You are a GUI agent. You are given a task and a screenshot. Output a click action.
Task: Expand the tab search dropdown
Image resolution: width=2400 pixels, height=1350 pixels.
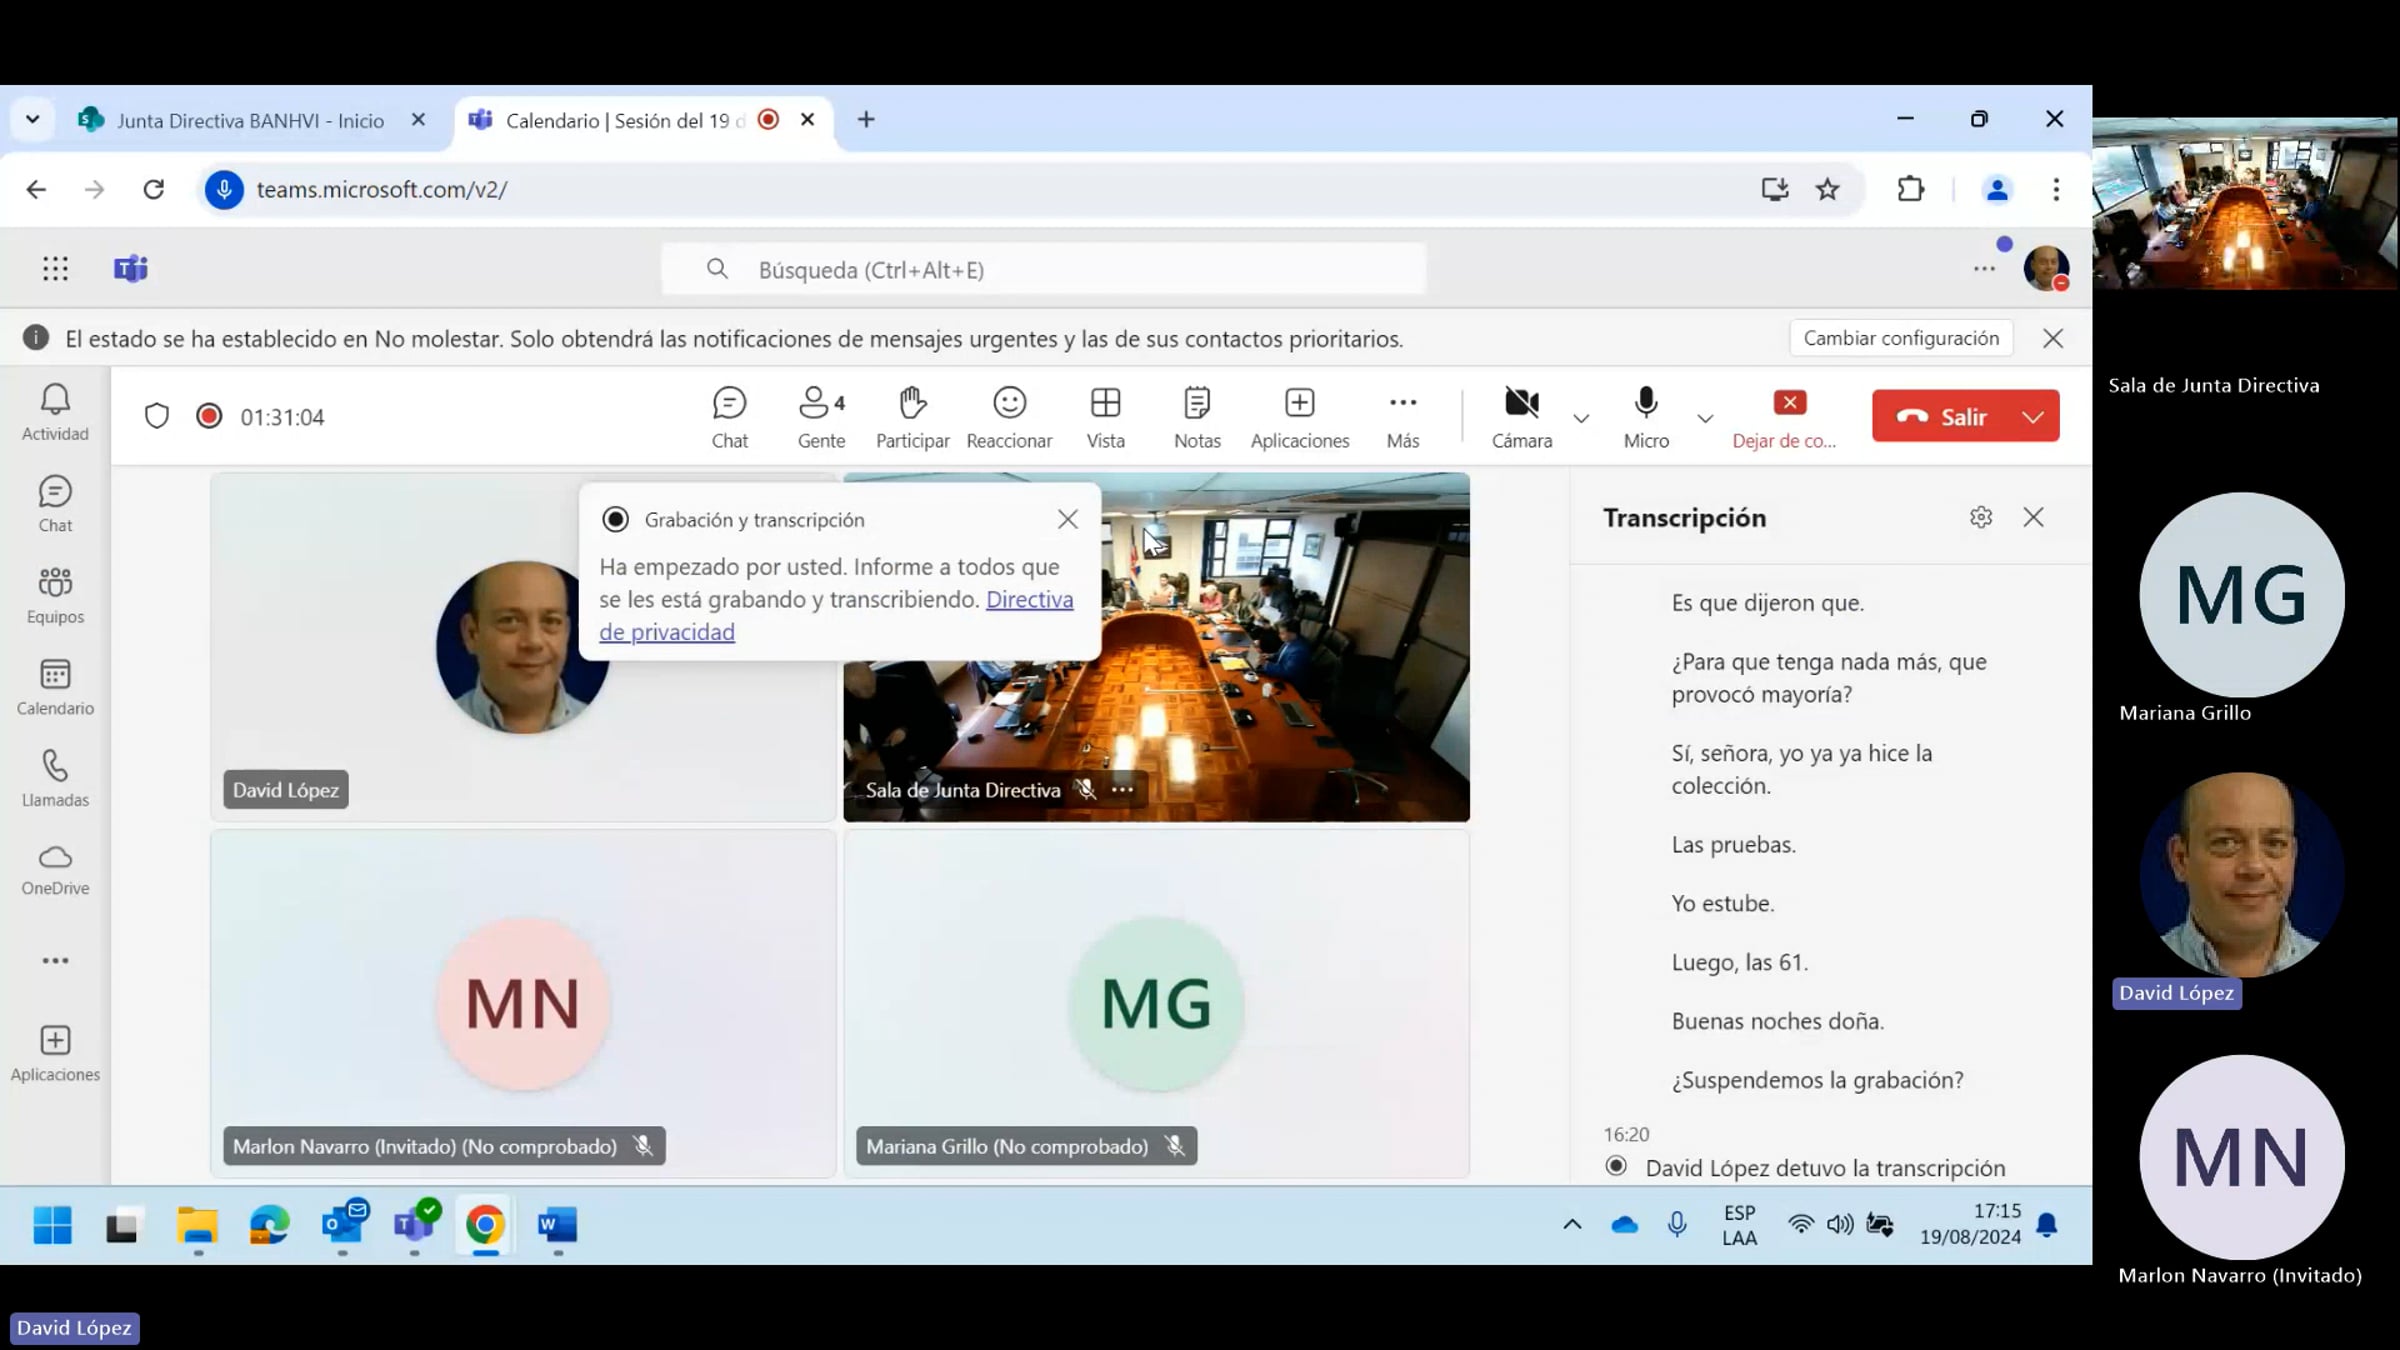click(32, 120)
